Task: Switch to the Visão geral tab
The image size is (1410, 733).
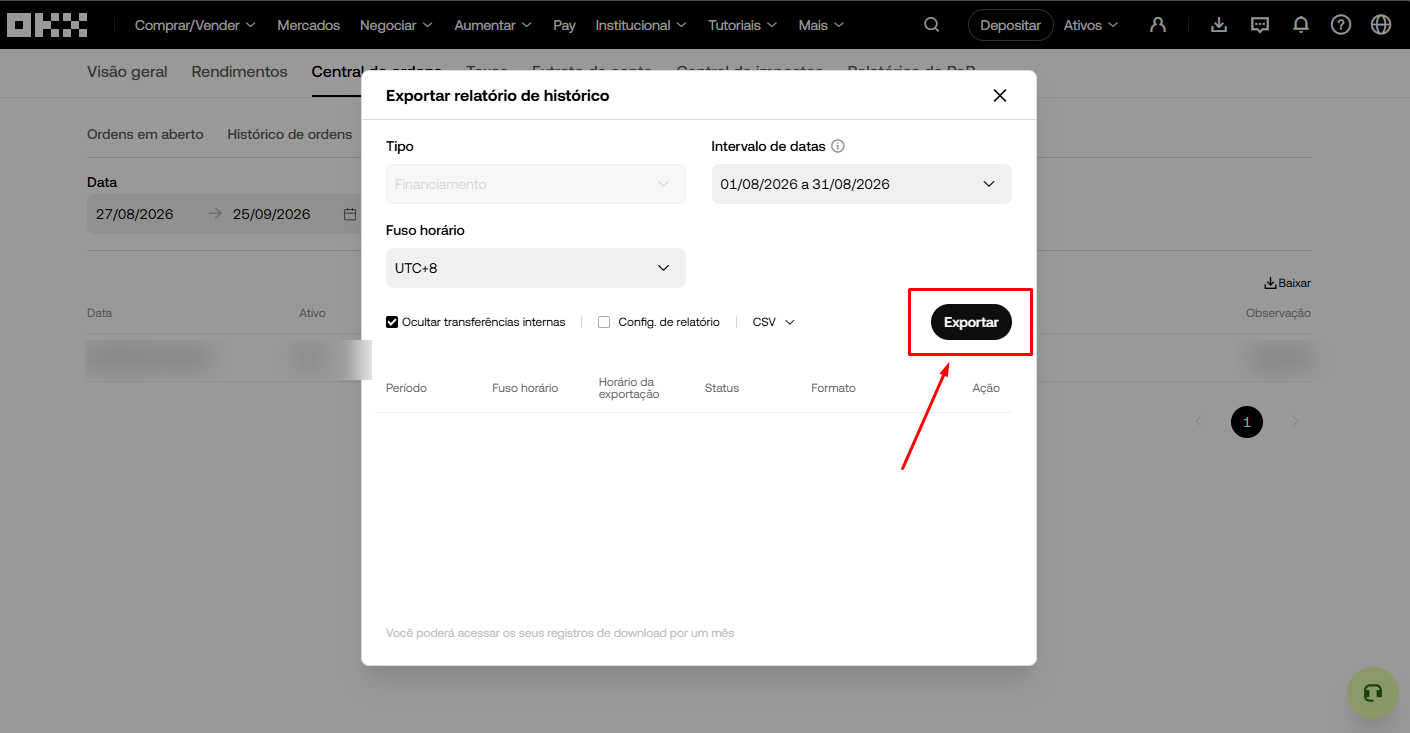Action: (x=127, y=72)
